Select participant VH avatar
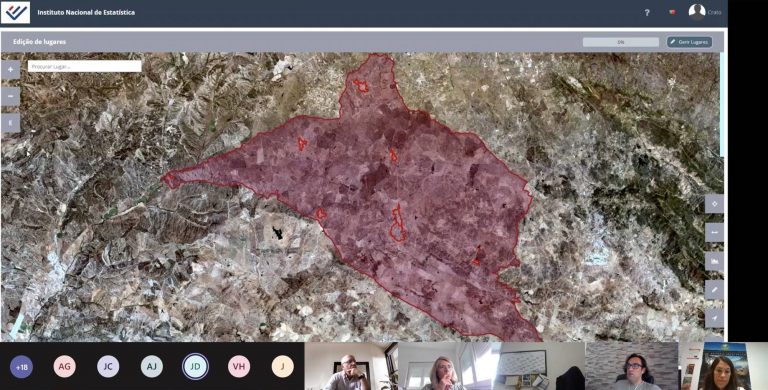The height and width of the screenshot is (390, 768). coord(239,366)
